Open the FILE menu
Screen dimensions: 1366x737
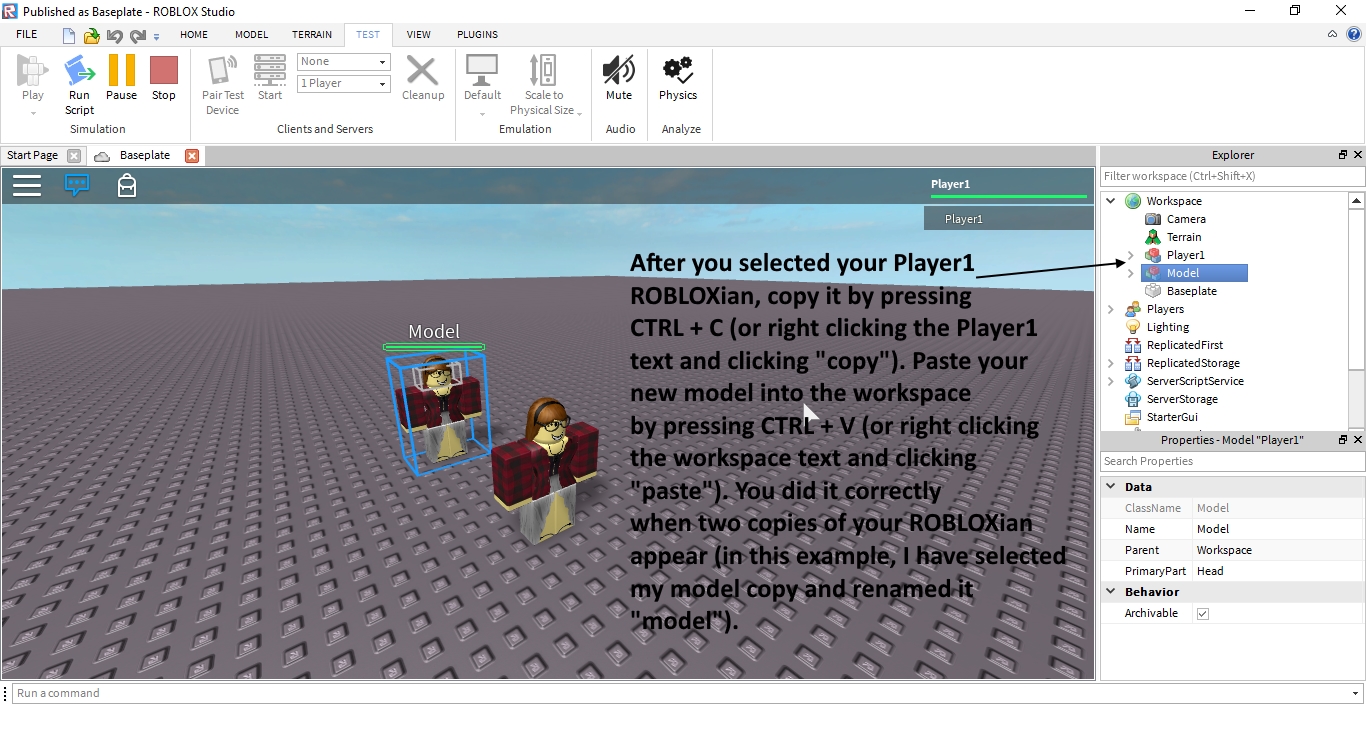pos(27,34)
